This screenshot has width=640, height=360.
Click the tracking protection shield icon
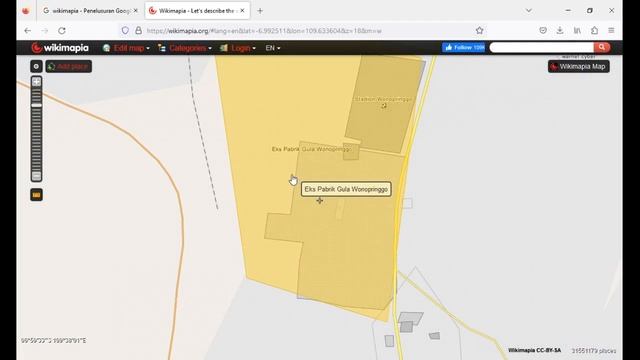pos(125,31)
